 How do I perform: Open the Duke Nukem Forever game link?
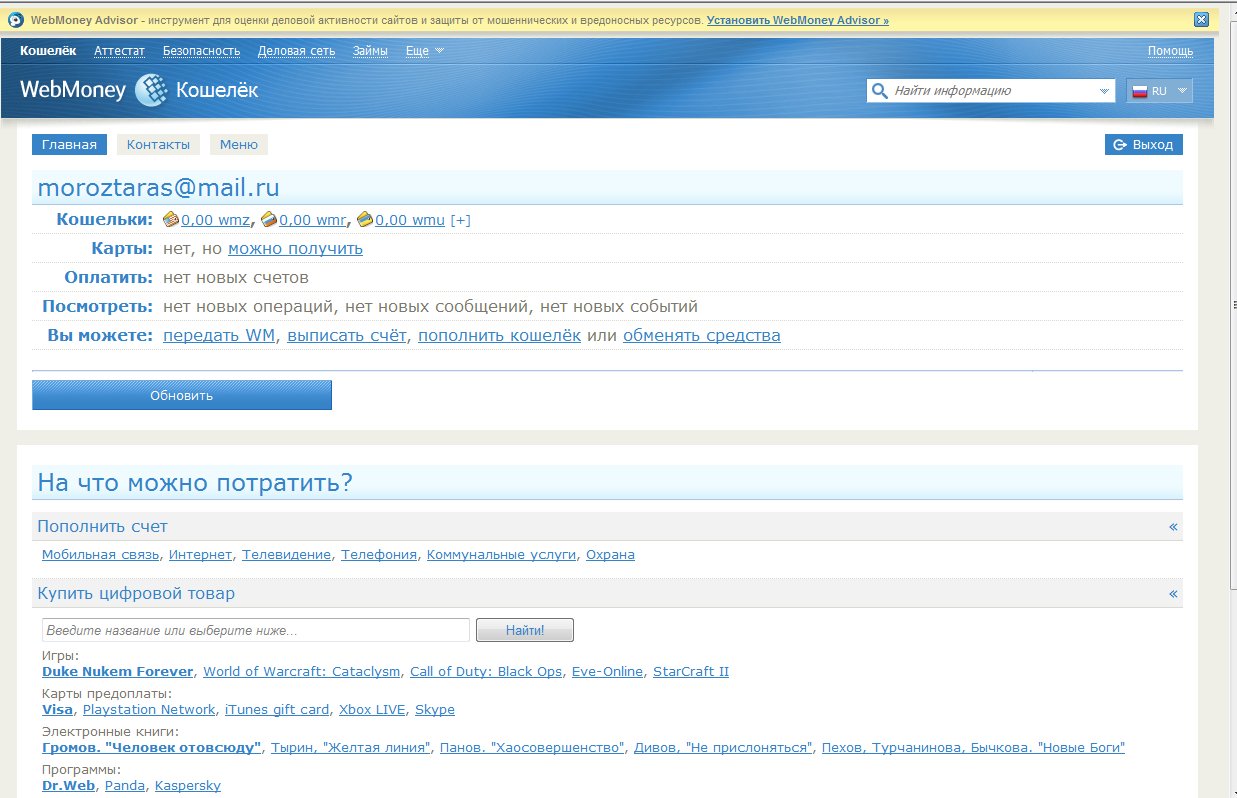tap(117, 672)
